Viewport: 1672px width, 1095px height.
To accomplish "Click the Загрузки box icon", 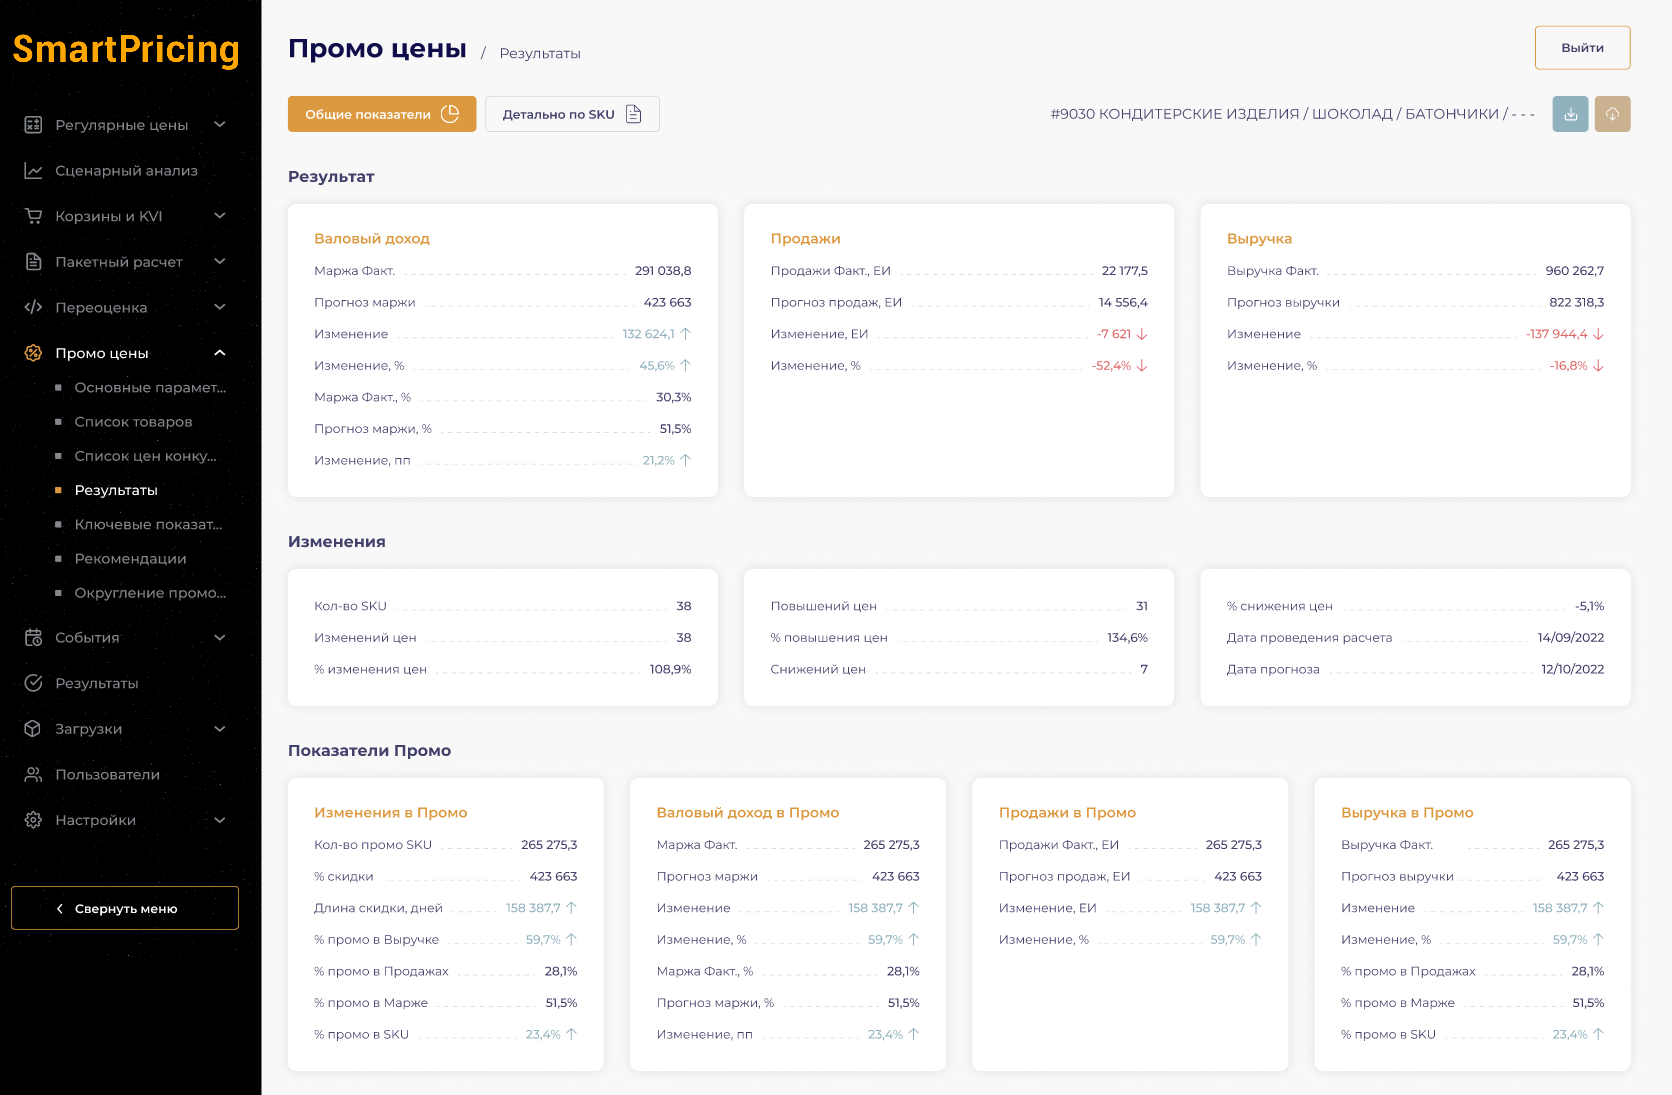I will [33, 729].
